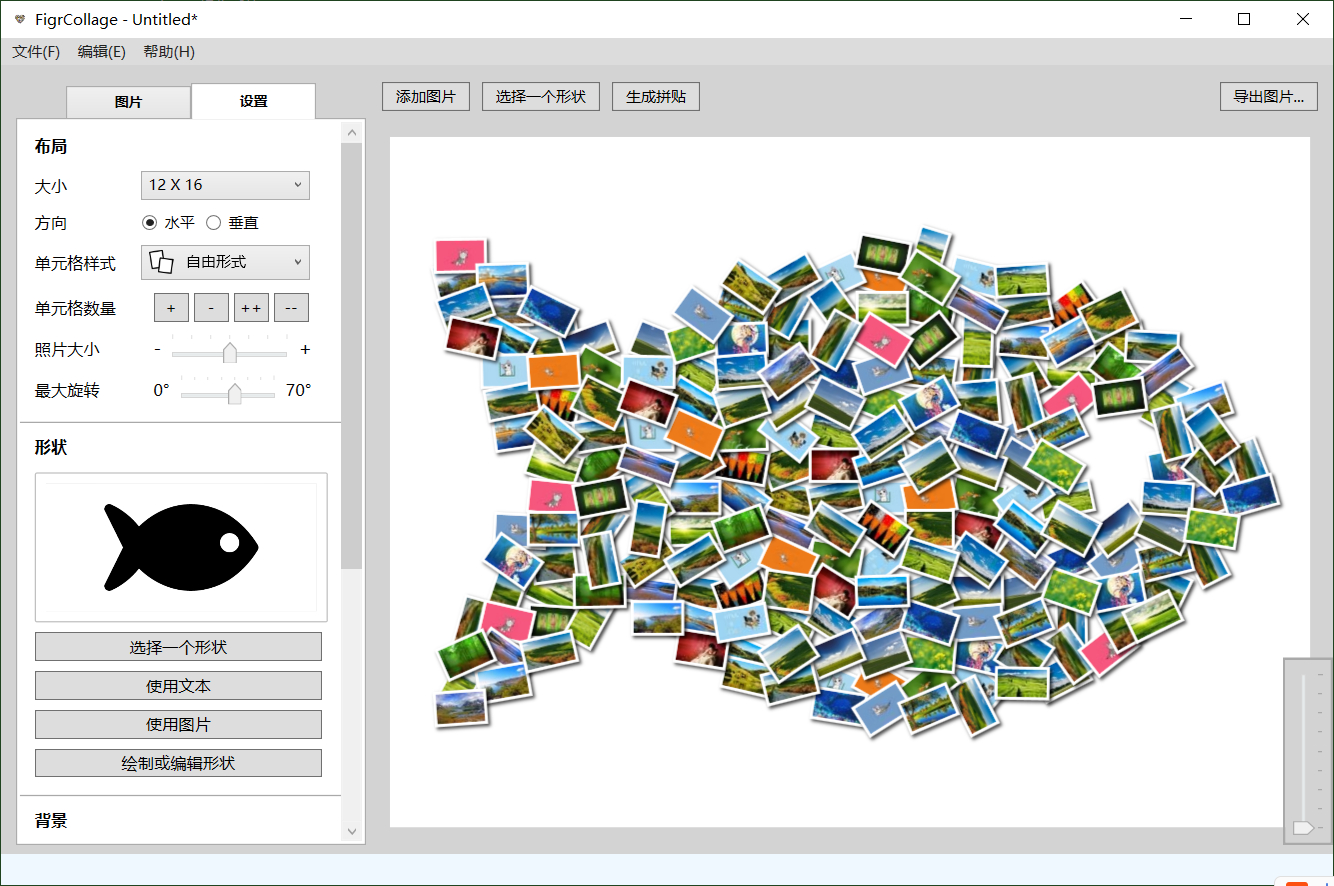Click the -- cell count button

pyautogui.click(x=291, y=308)
